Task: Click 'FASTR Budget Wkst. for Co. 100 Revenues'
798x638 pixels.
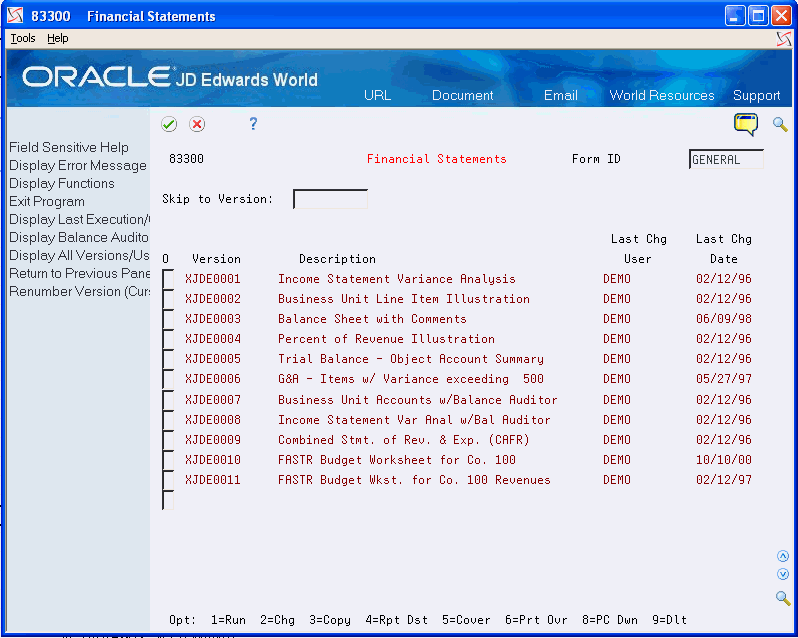Action: pos(414,480)
